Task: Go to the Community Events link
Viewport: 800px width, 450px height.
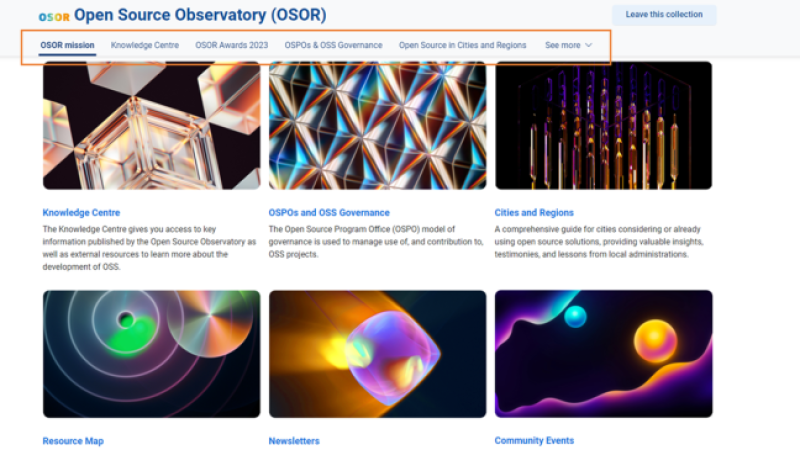Action: point(534,441)
